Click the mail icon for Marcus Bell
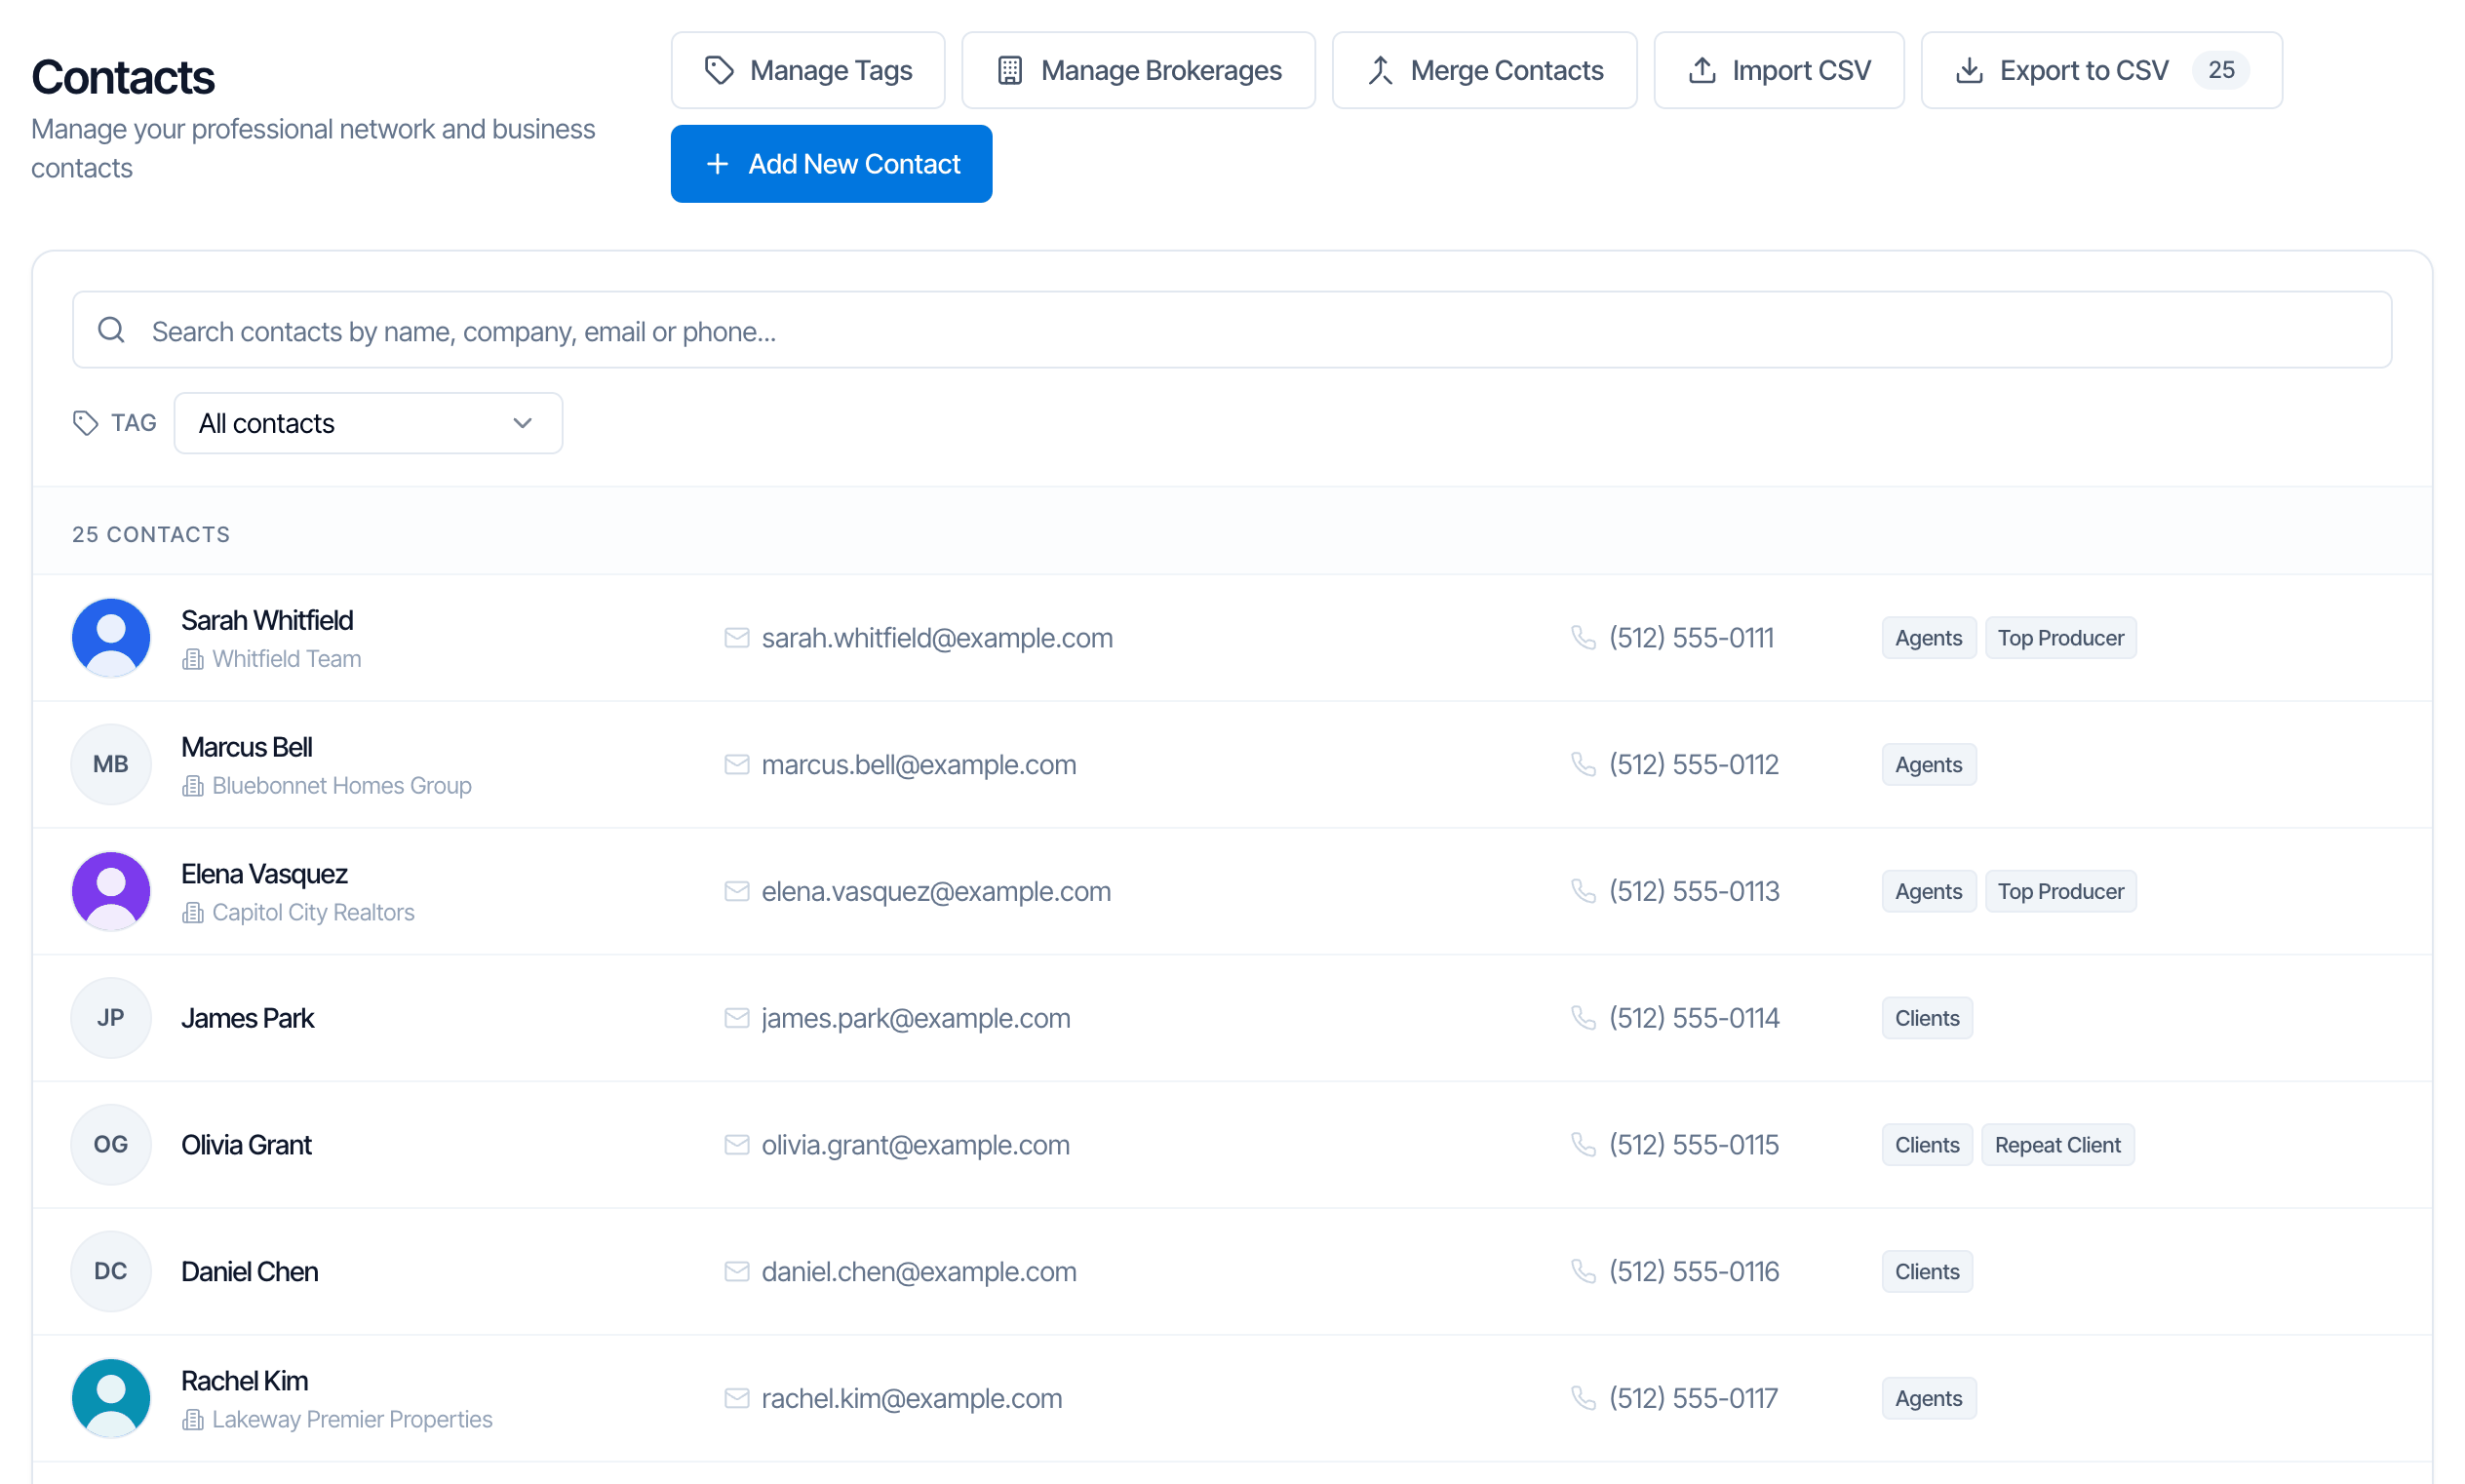This screenshot has height=1484, width=2465. (736, 764)
